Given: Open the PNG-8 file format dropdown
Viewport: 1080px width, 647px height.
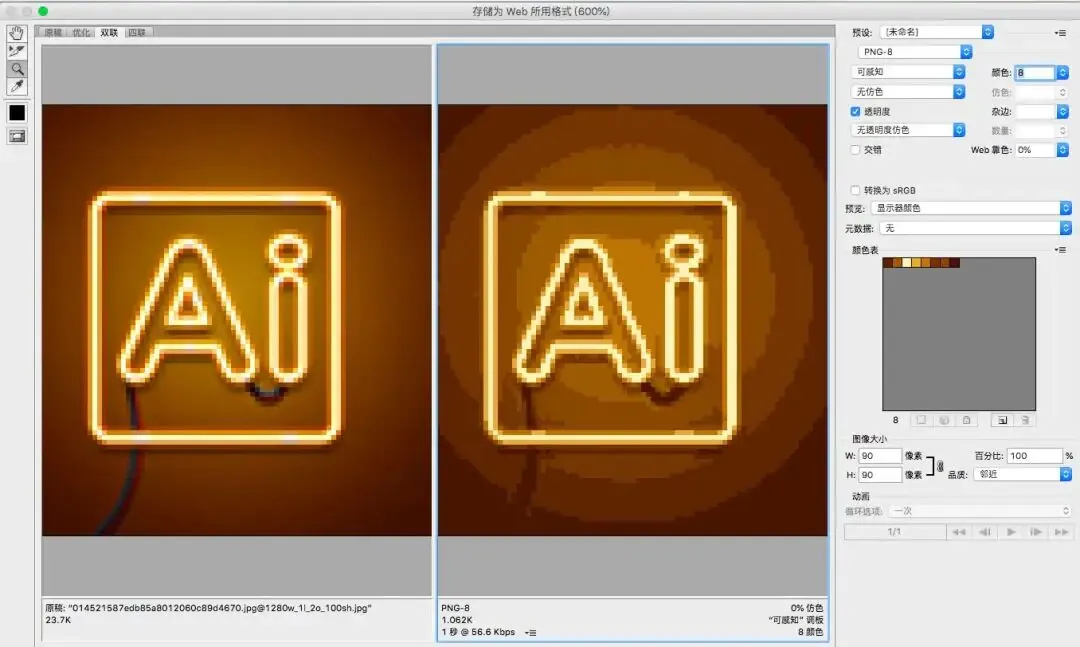Looking at the screenshot, I should click(x=915, y=52).
